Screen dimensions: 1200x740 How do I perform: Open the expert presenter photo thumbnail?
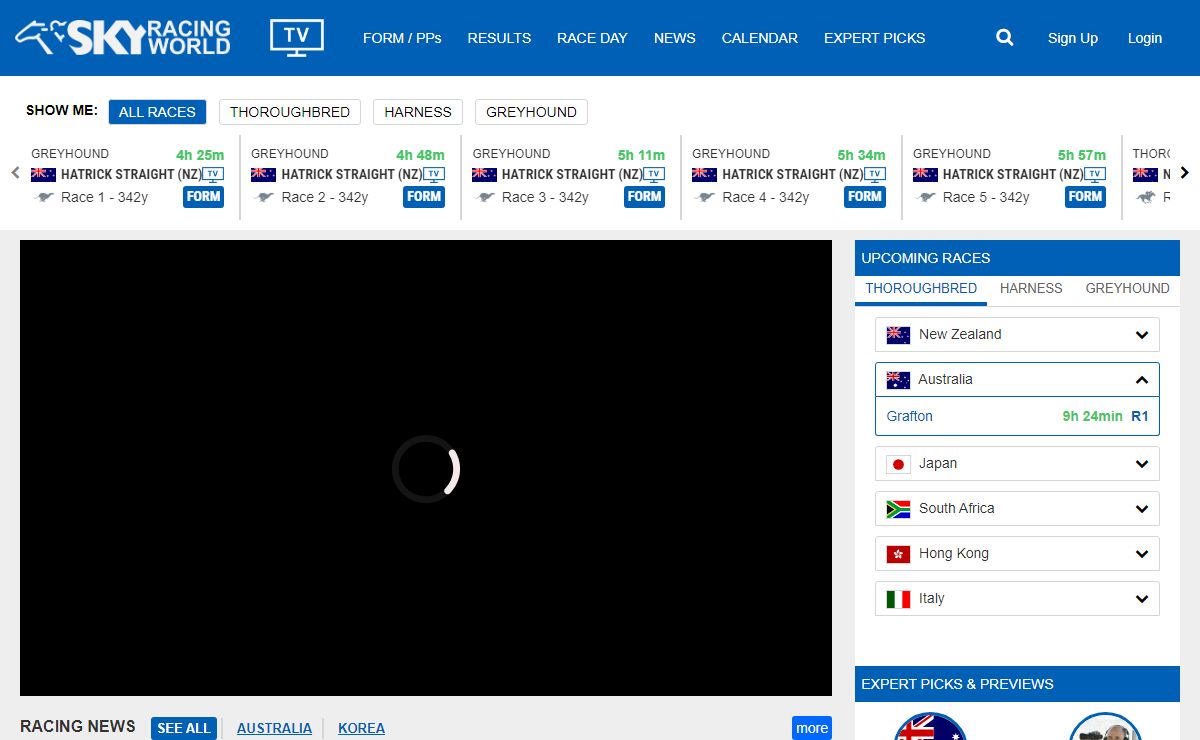1105,727
